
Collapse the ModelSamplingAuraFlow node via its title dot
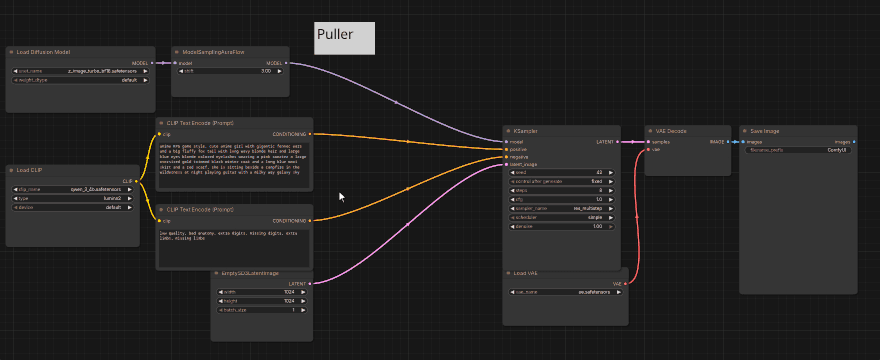(x=177, y=52)
